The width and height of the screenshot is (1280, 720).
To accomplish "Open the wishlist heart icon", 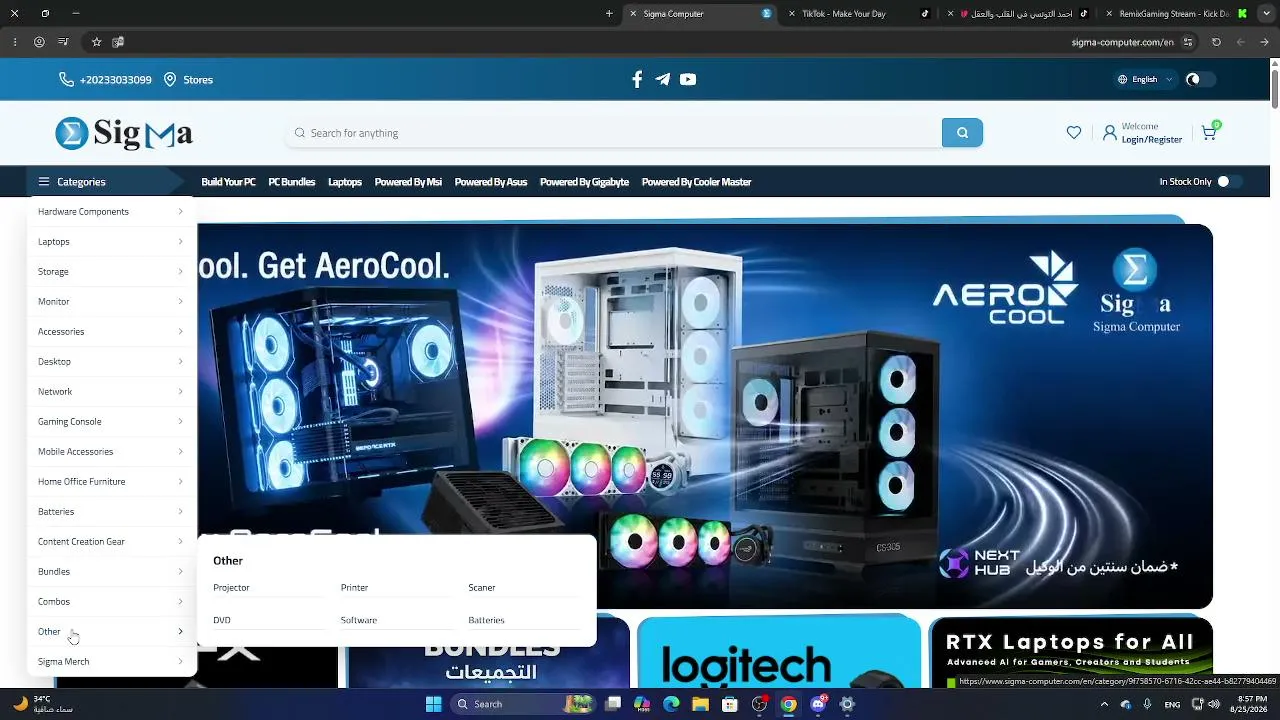I will pyautogui.click(x=1074, y=133).
